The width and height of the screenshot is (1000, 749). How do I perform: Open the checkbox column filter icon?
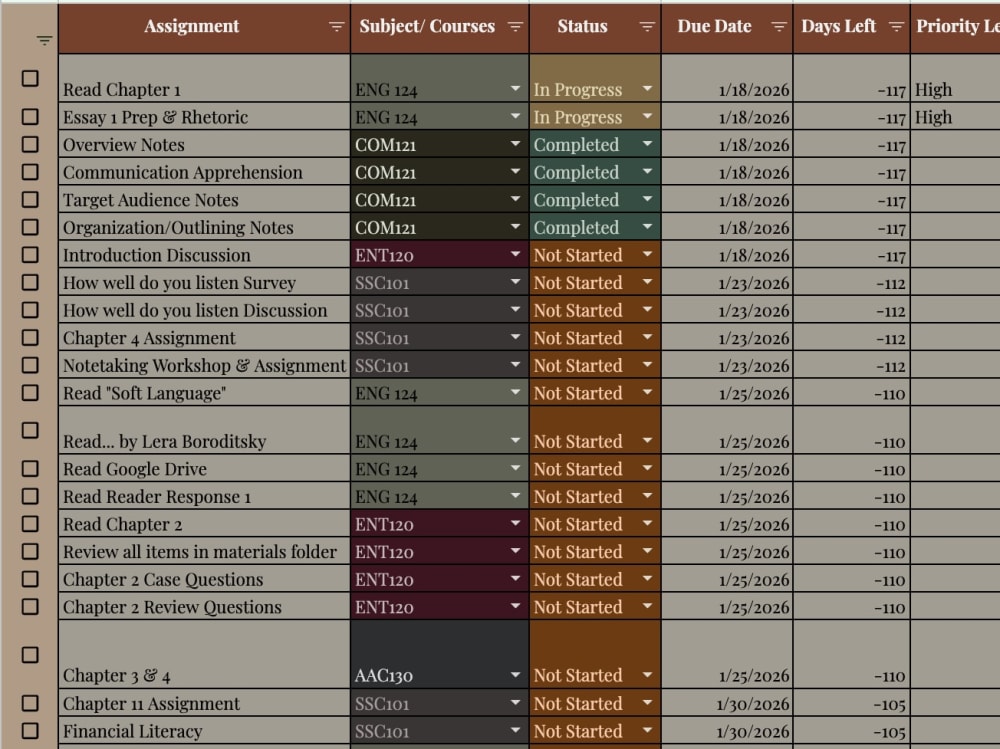pyautogui.click(x=44, y=41)
